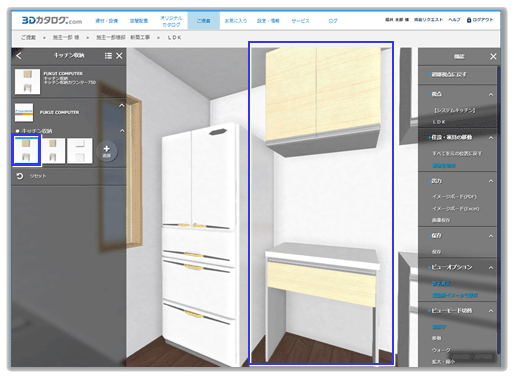
Task: Toggle 完成図イメージで表示 view option
Action: 455,295
